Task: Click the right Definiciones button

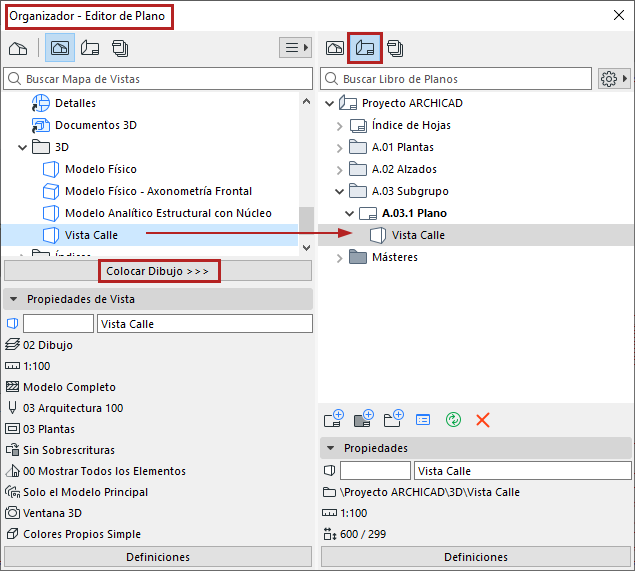Action: click(x=476, y=557)
